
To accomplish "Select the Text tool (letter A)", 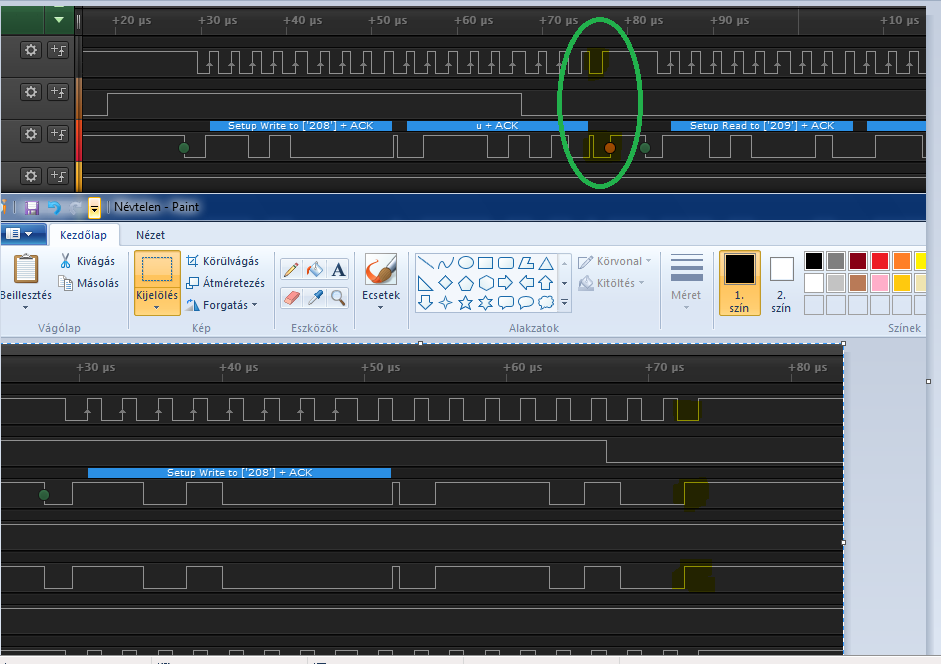I will click(338, 270).
